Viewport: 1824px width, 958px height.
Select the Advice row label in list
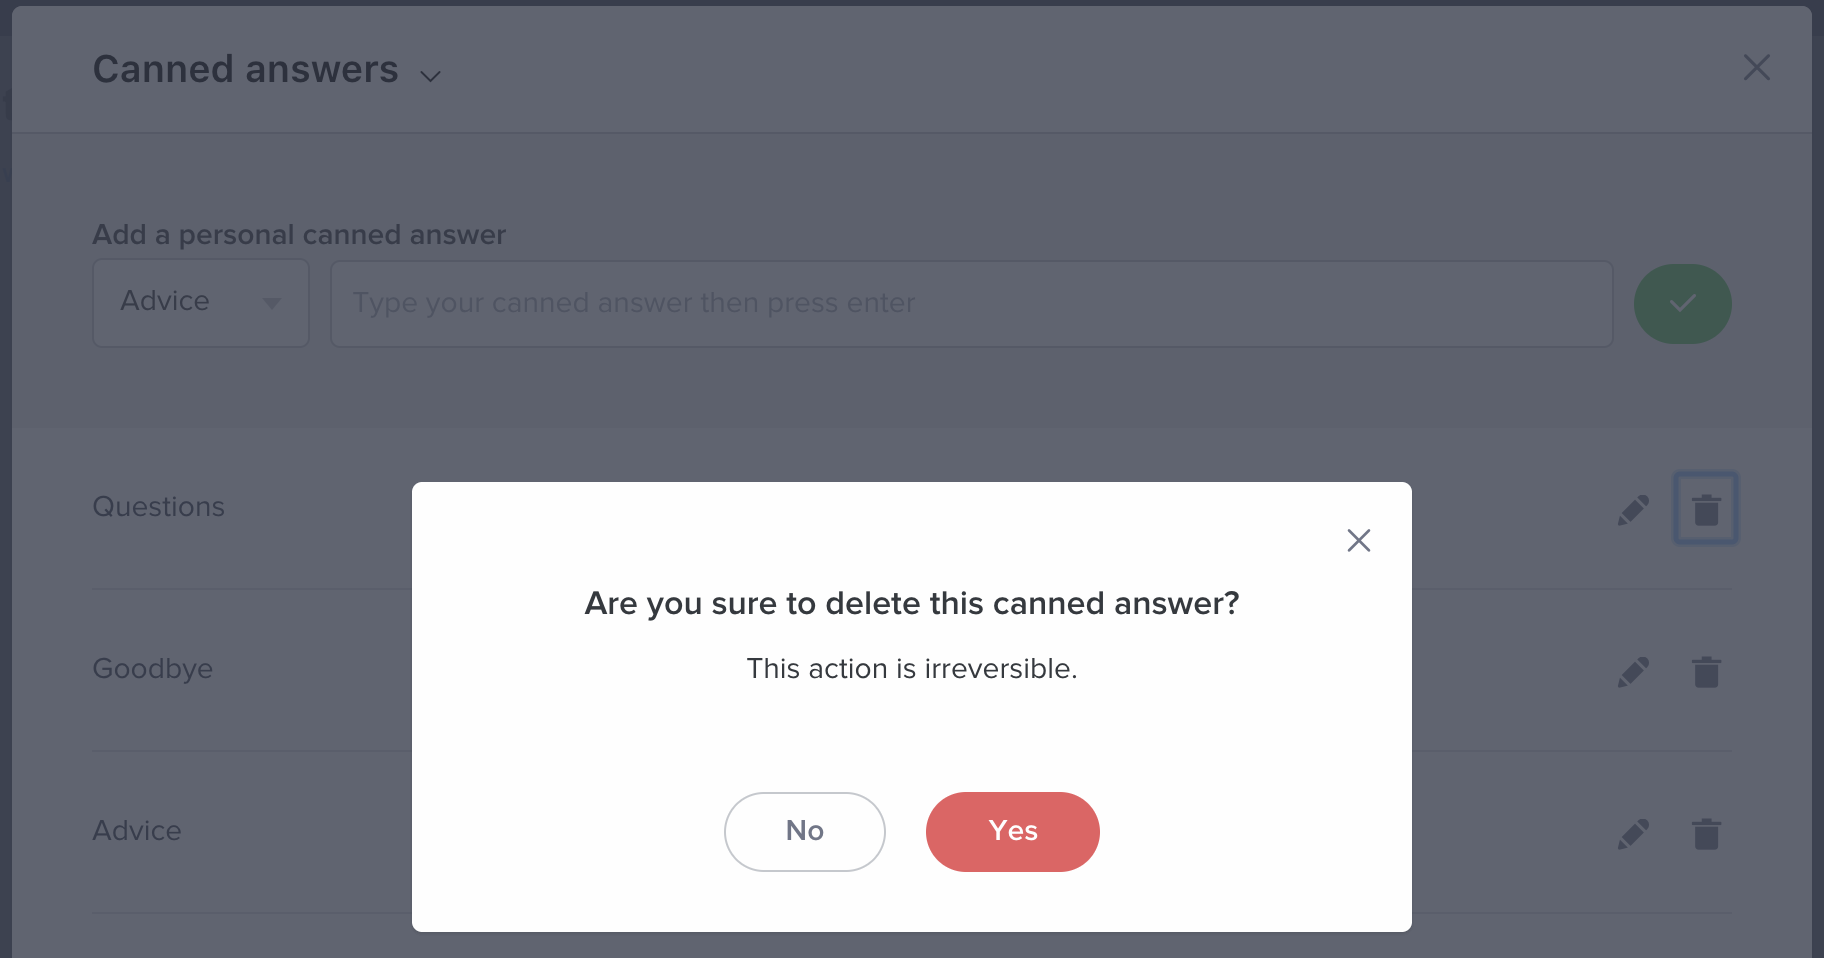coord(137,831)
